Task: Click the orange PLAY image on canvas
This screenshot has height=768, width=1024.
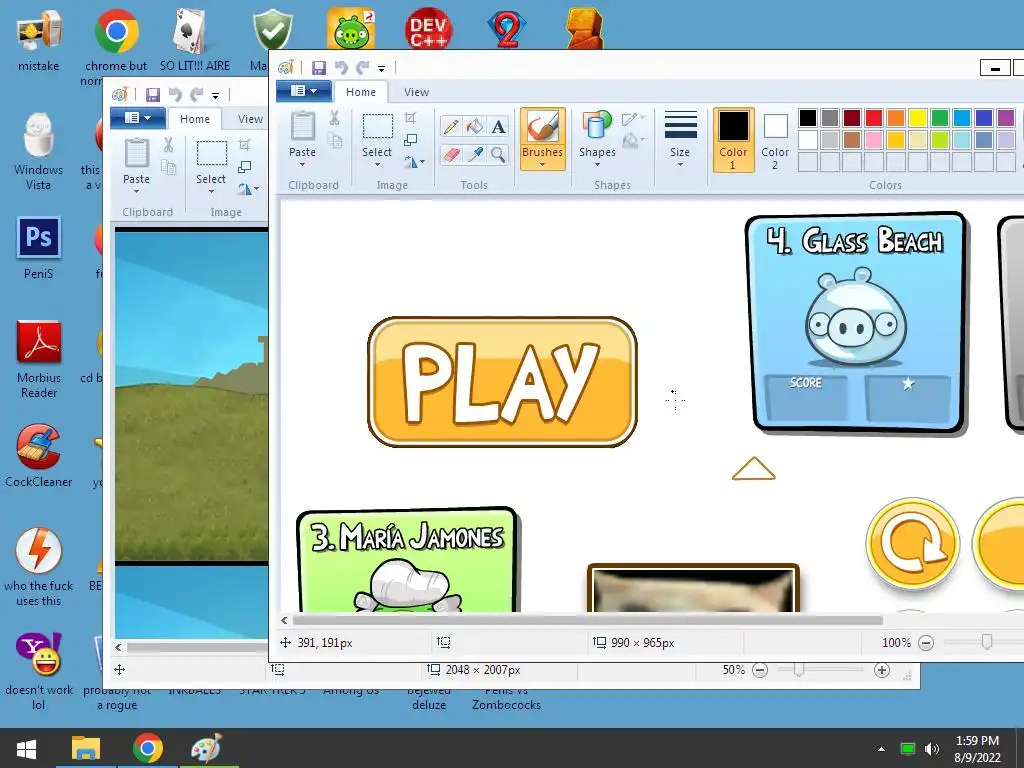Action: 502,382
